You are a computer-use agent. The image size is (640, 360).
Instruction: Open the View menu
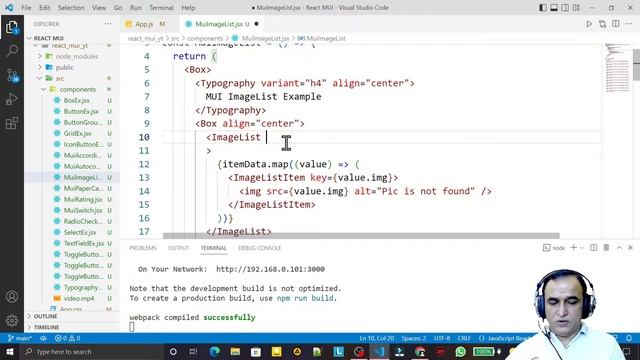pos(99,8)
